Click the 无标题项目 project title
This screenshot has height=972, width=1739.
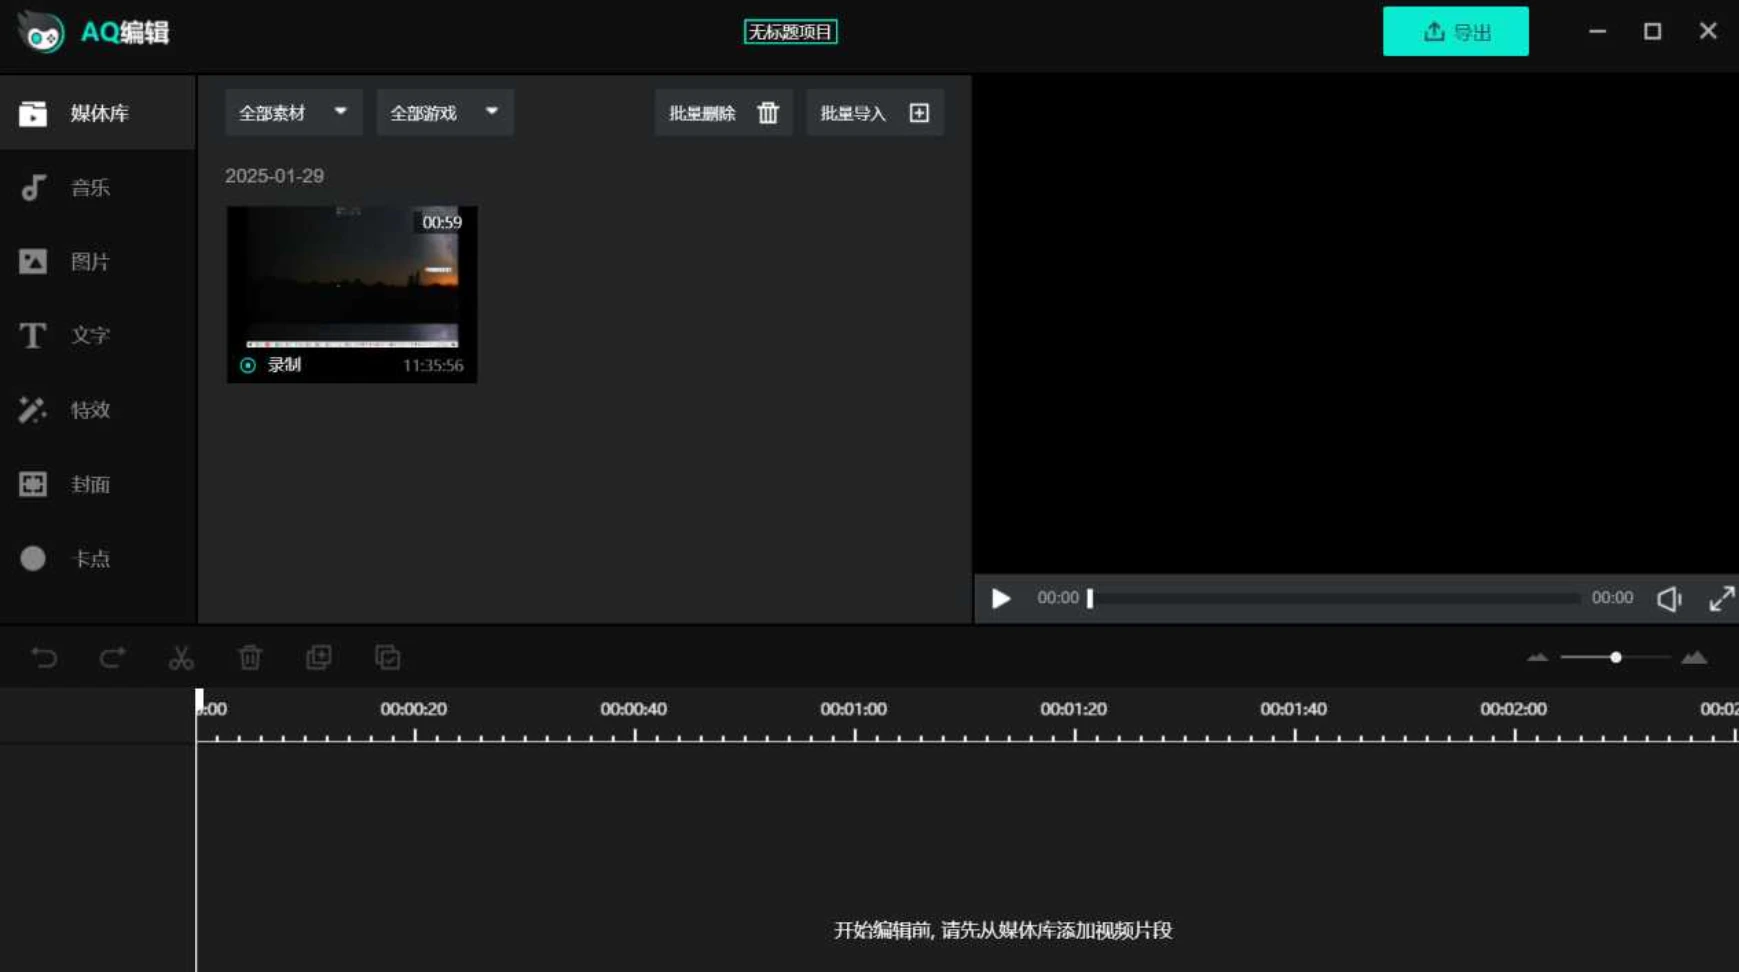790,31
